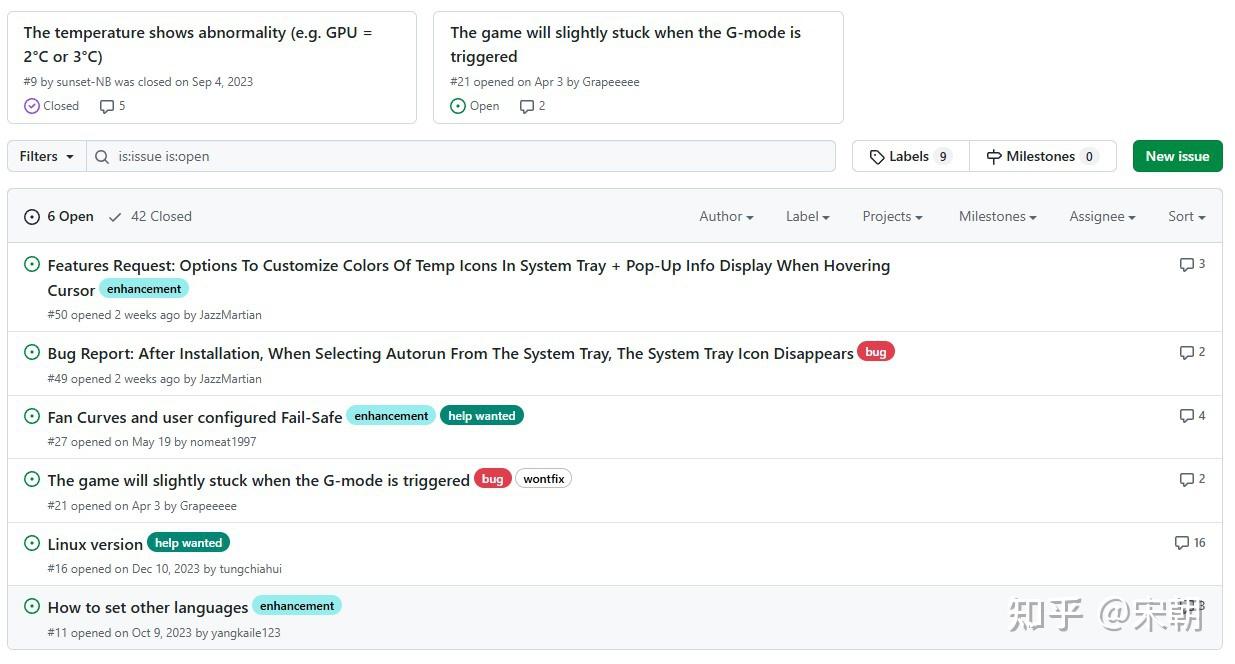Create a New issue
1235x664 pixels.
[1177, 157]
